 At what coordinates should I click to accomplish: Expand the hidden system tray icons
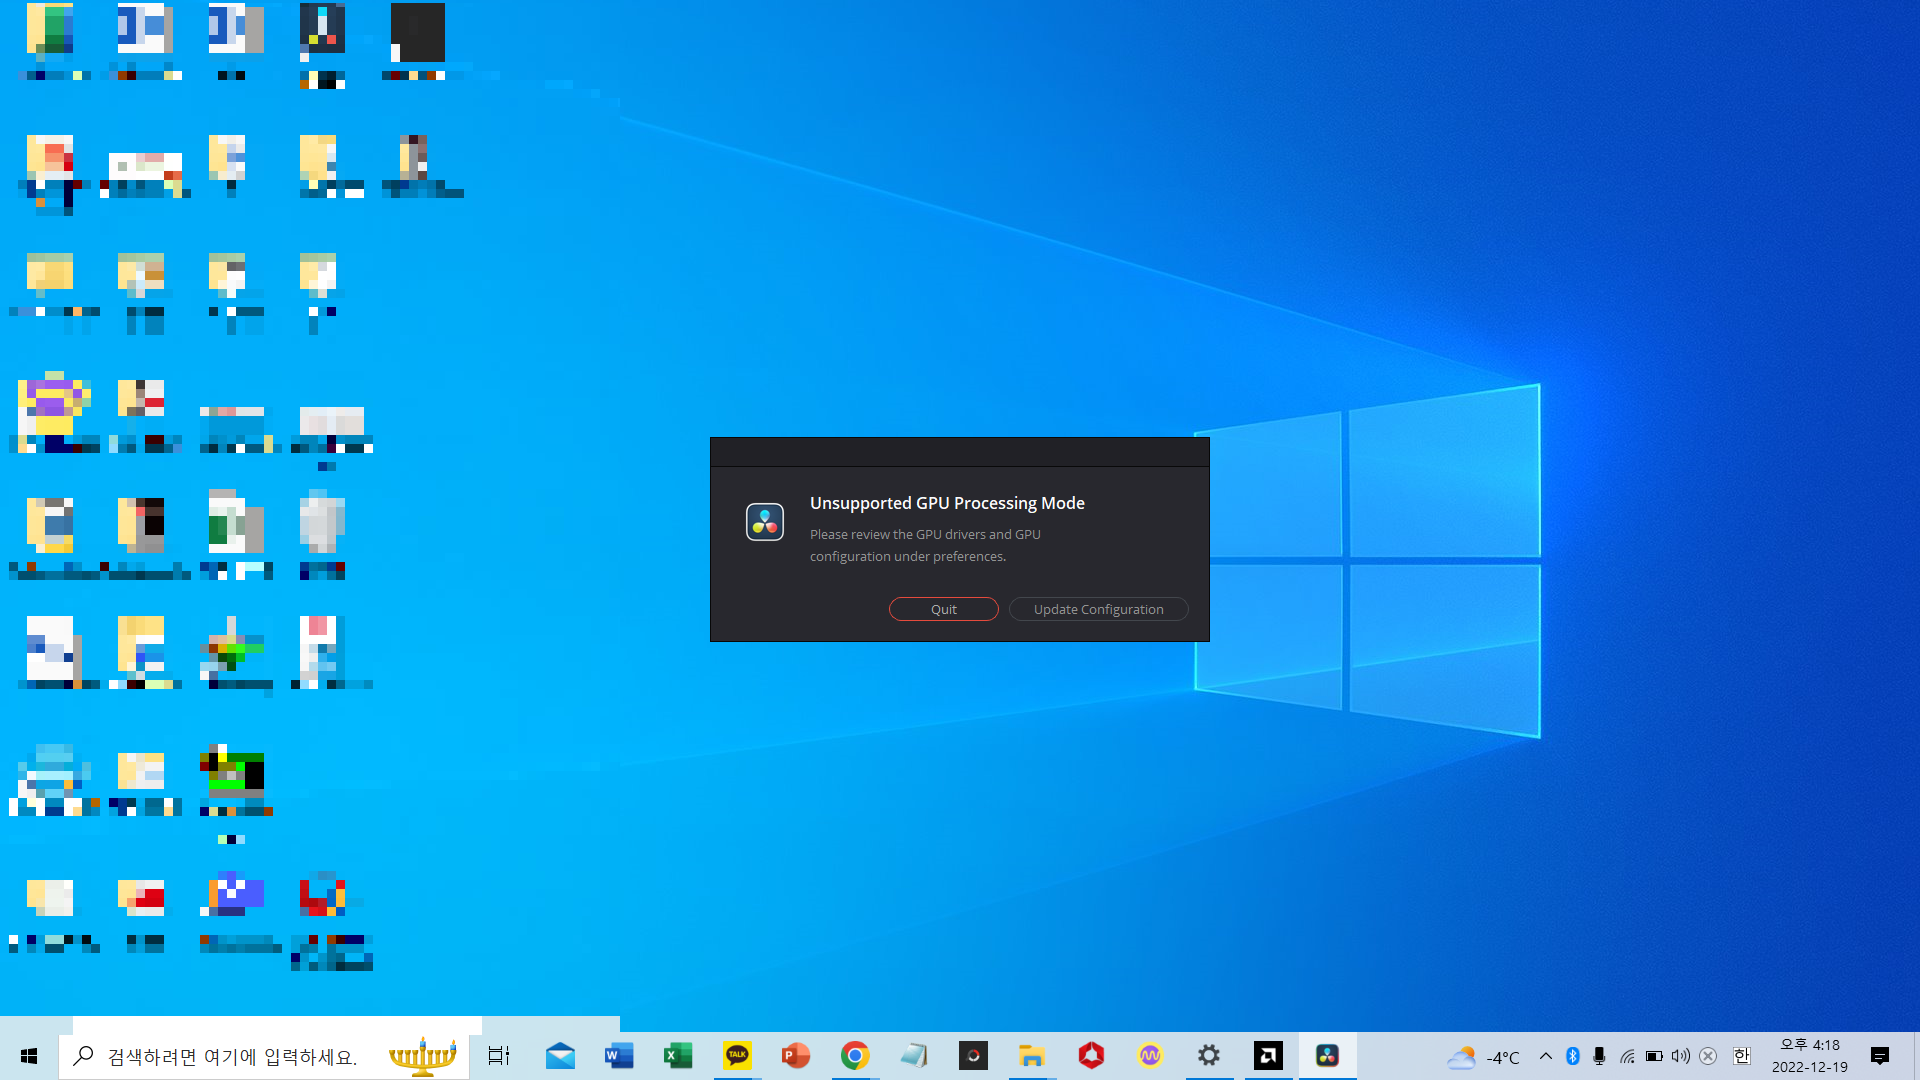point(1546,1056)
